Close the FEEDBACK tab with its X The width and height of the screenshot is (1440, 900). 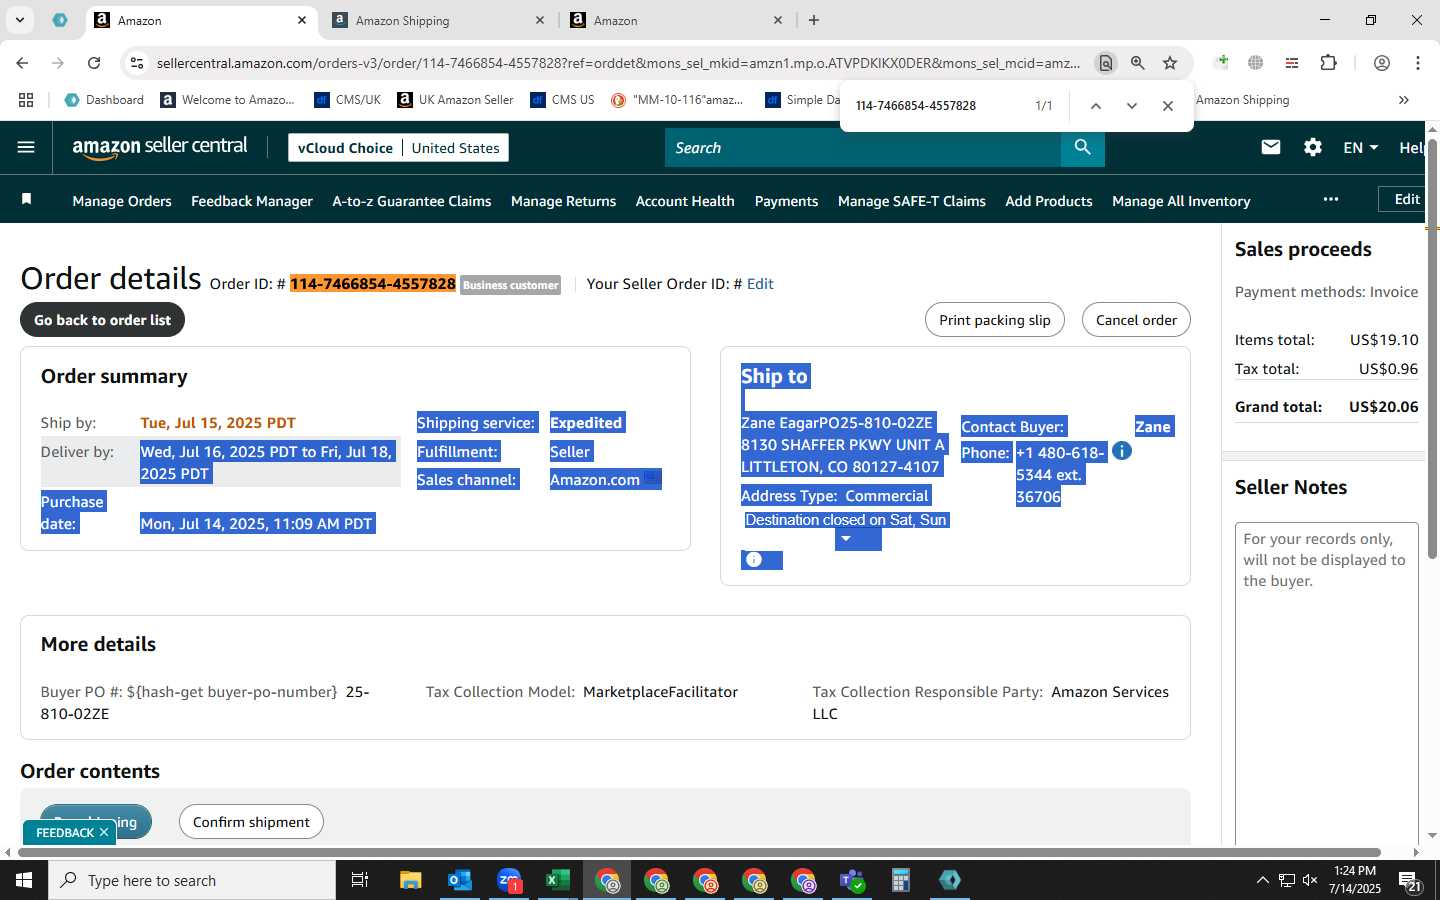pos(104,832)
